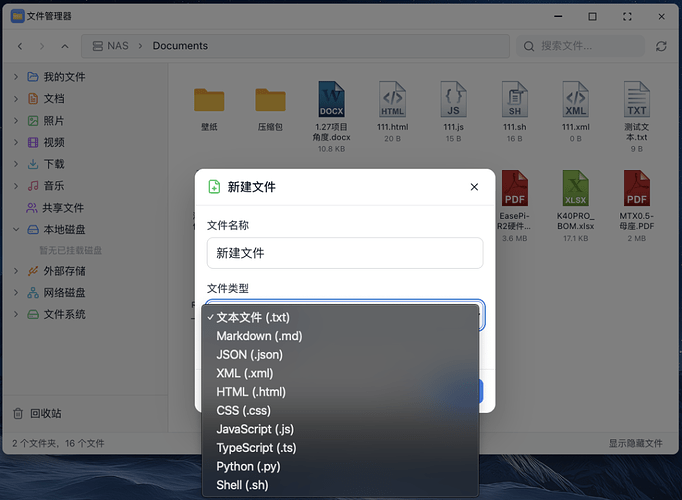Open the 1.27 docx document icon

pyautogui.click(x=331, y=100)
